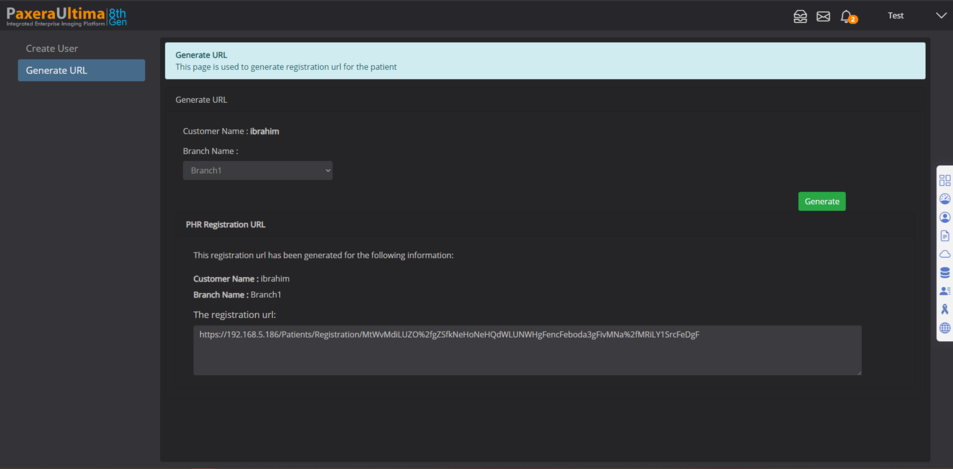The width and height of the screenshot is (953, 469).
Task: Open the dashboard gauge icon in sidebar
Action: pos(945,199)
